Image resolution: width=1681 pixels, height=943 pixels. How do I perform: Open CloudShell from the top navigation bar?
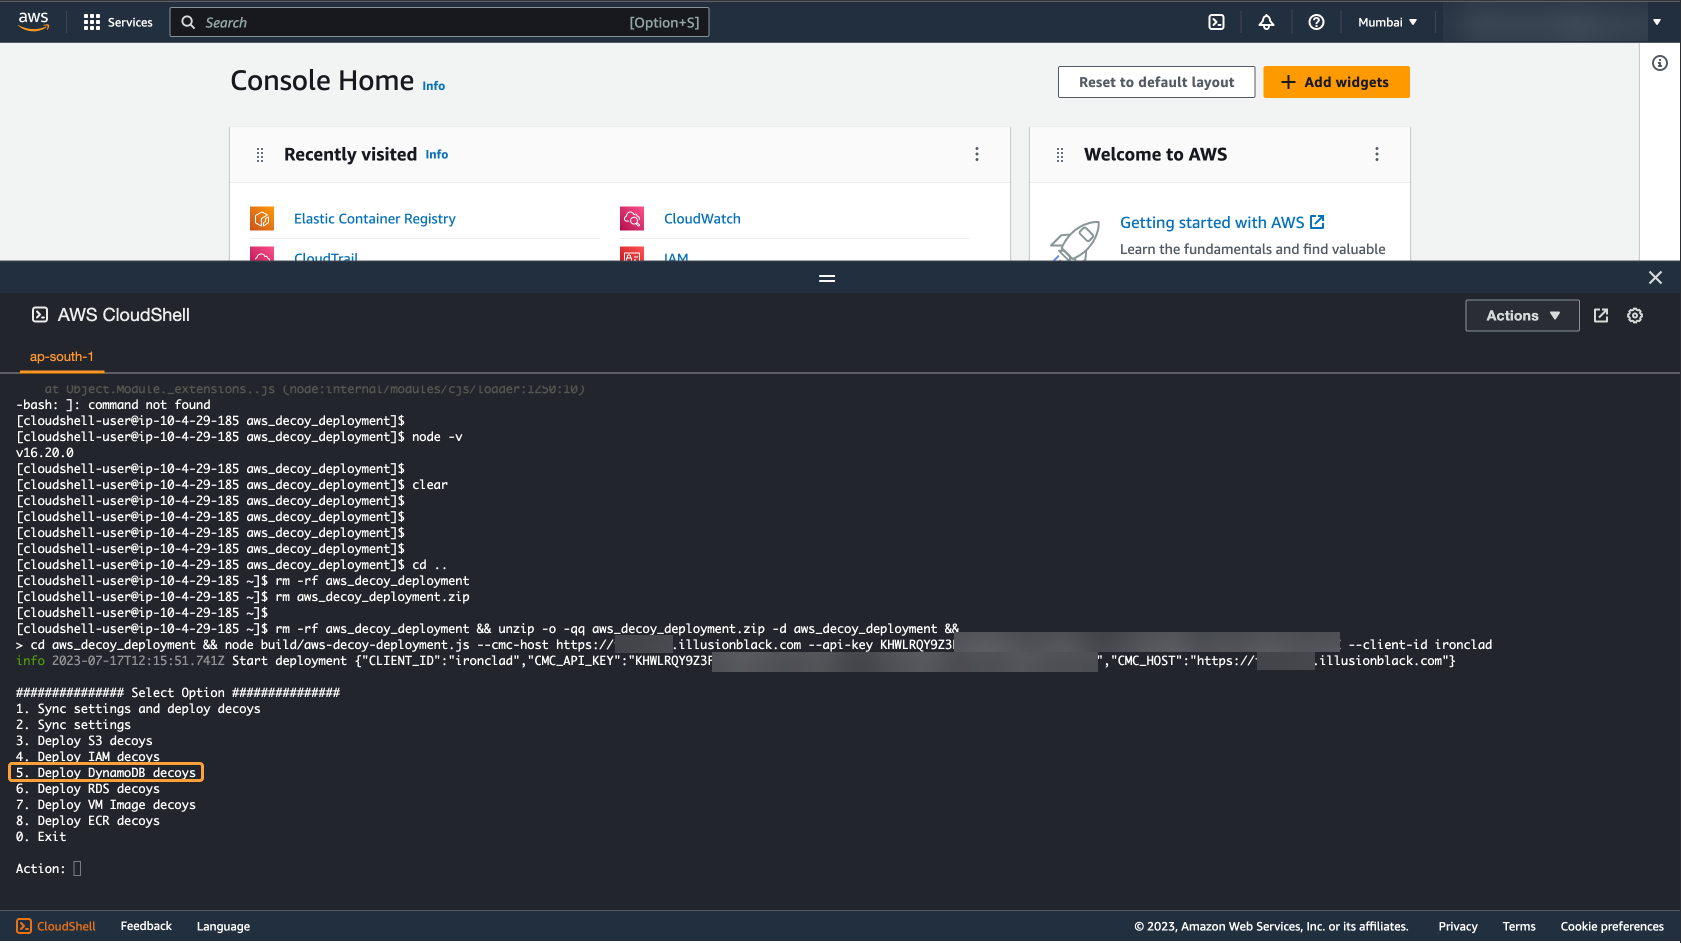[1216, 21]
